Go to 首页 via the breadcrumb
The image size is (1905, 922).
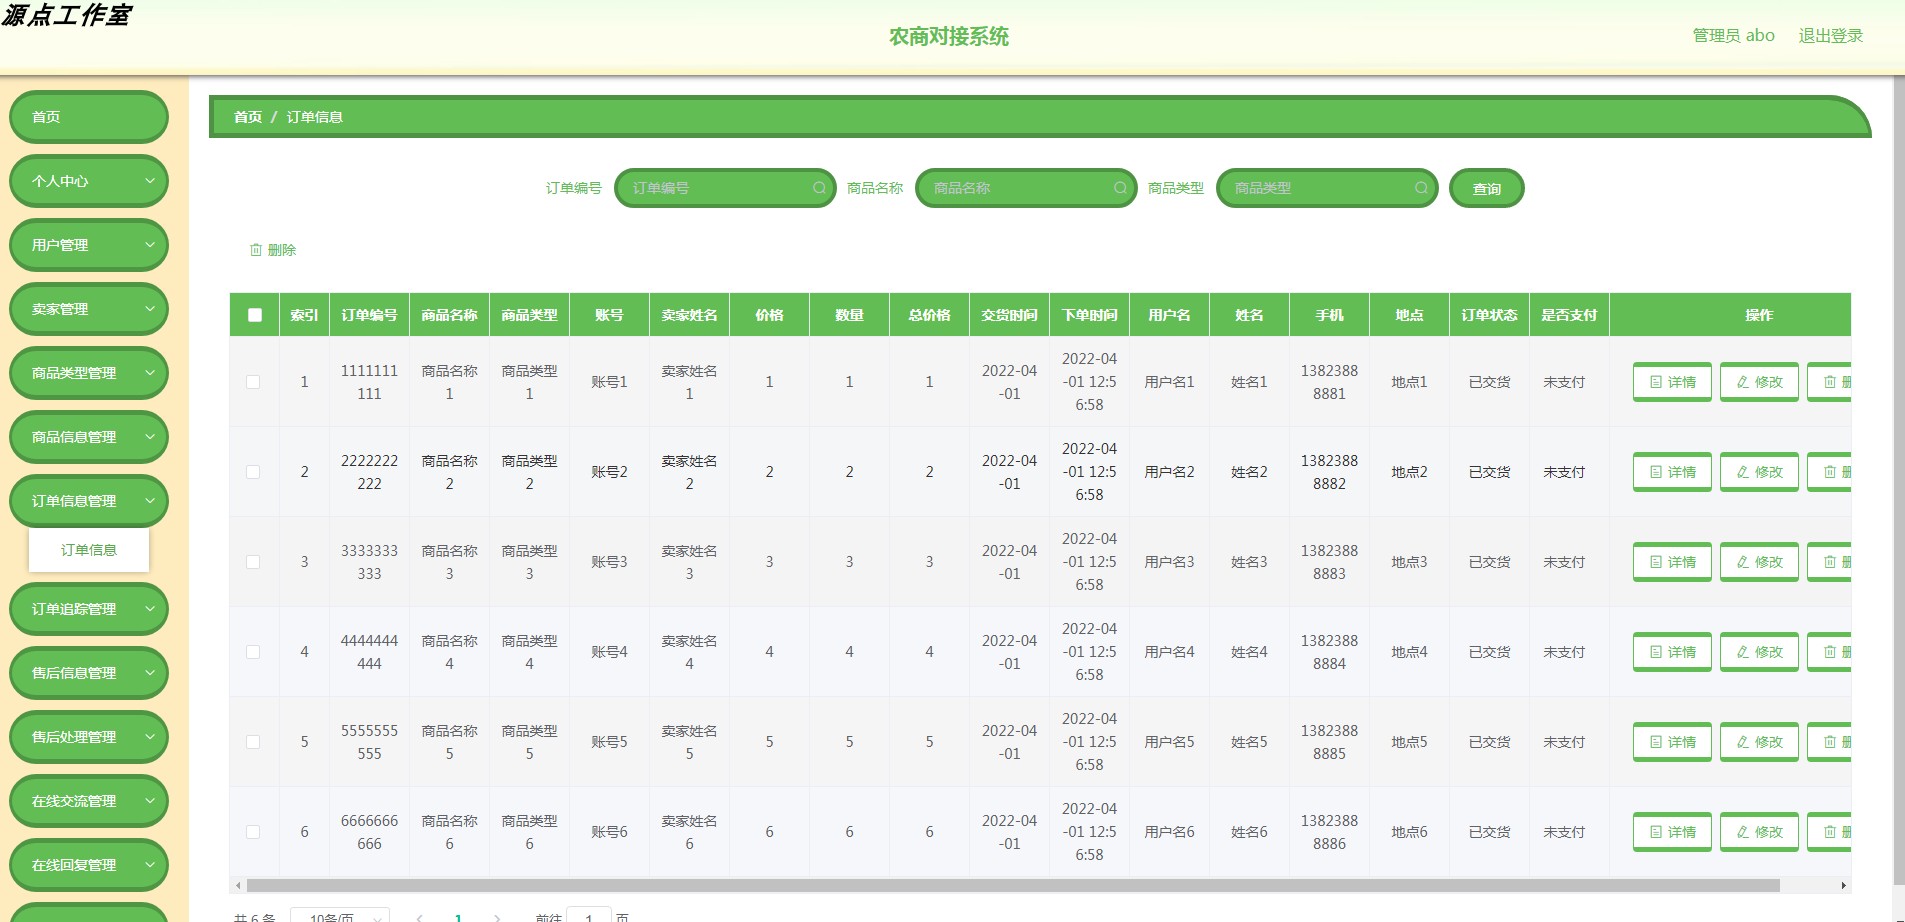[247, 117]
